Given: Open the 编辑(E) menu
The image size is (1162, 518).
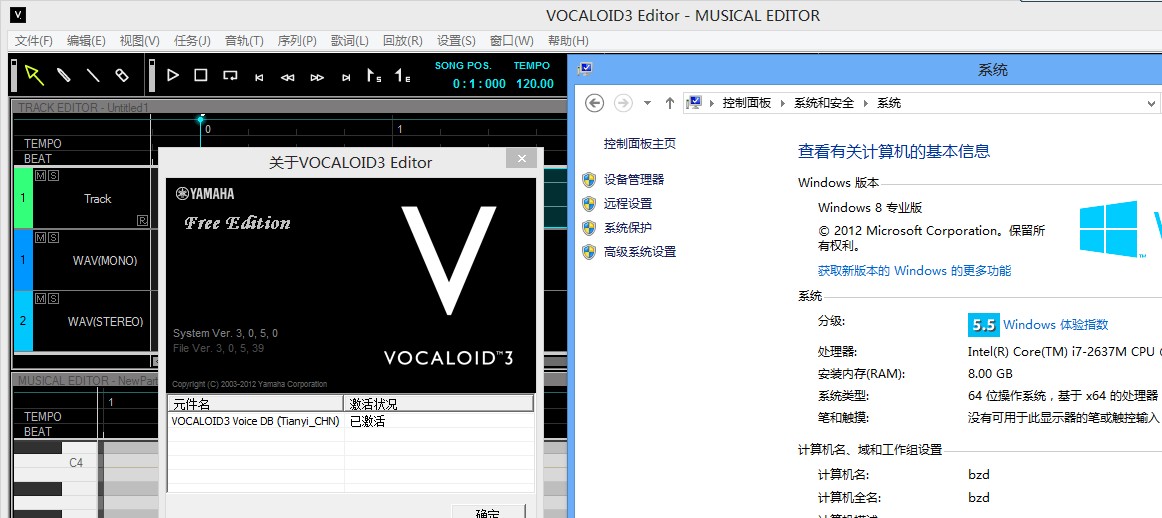Looking at the screenshot, I should tap(86, 41).
